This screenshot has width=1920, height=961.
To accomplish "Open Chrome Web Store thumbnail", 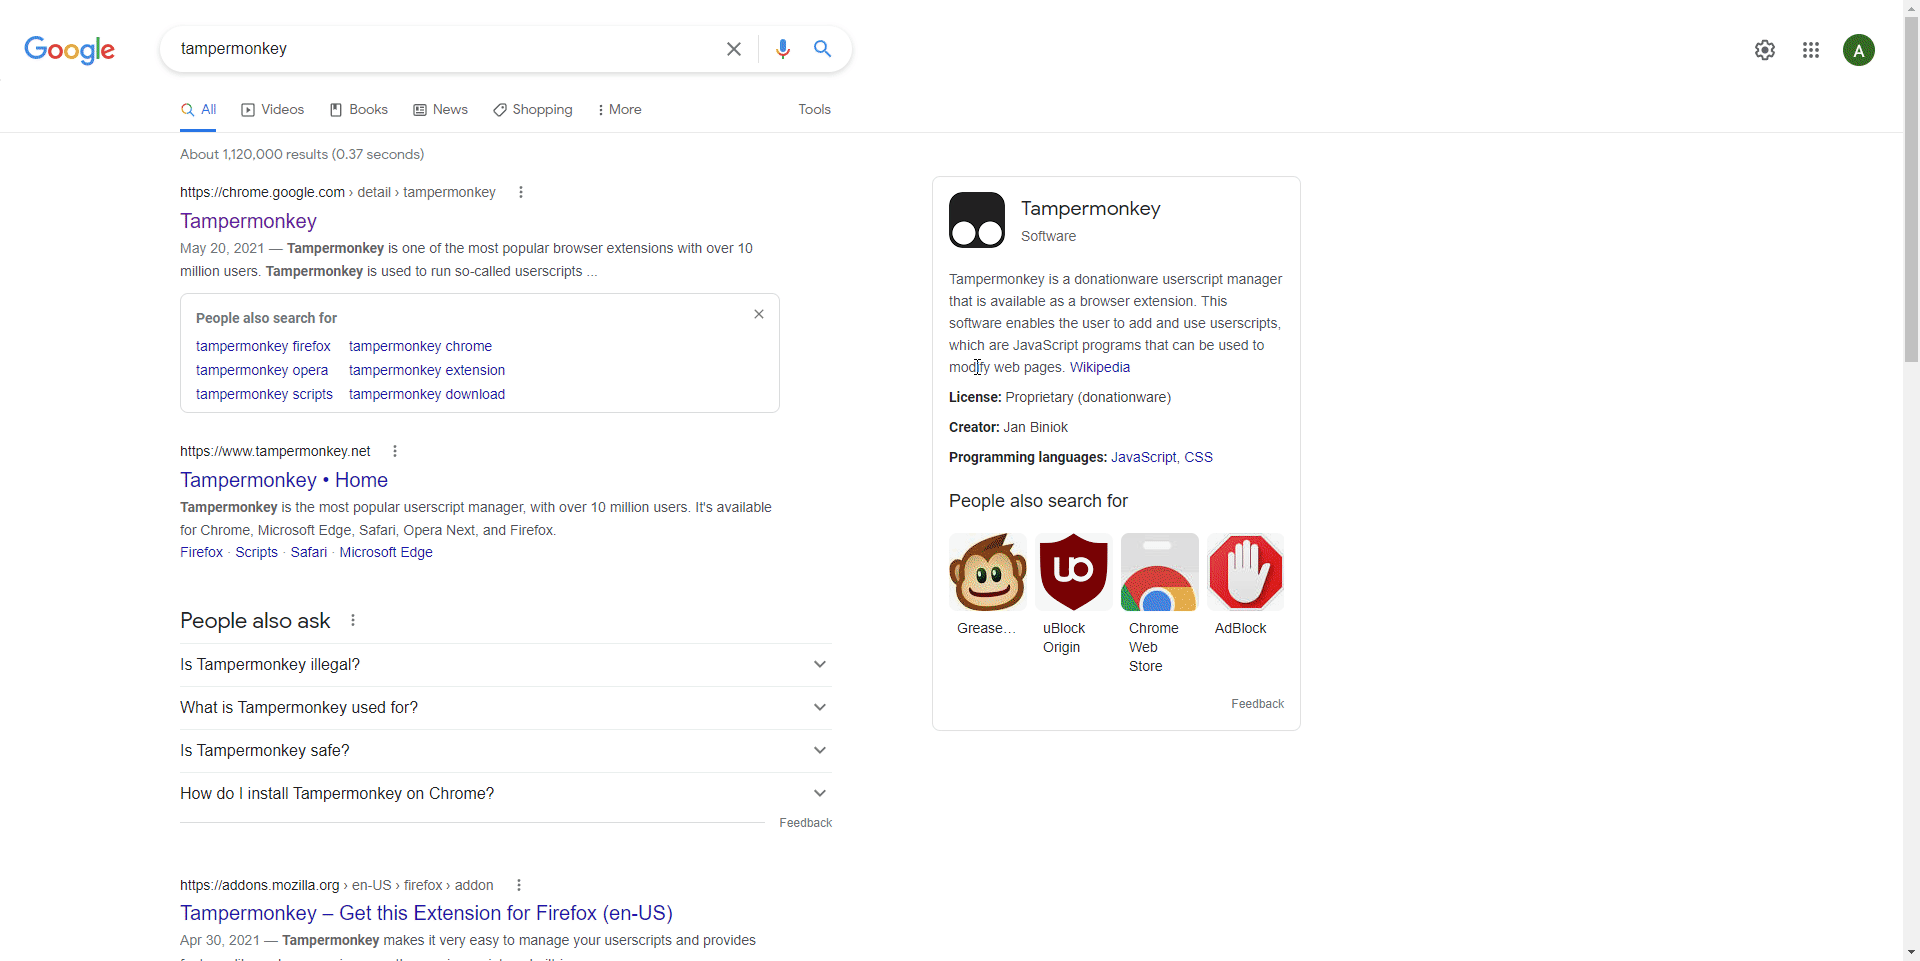I will pyautogui.click(x=1160, y=572).
